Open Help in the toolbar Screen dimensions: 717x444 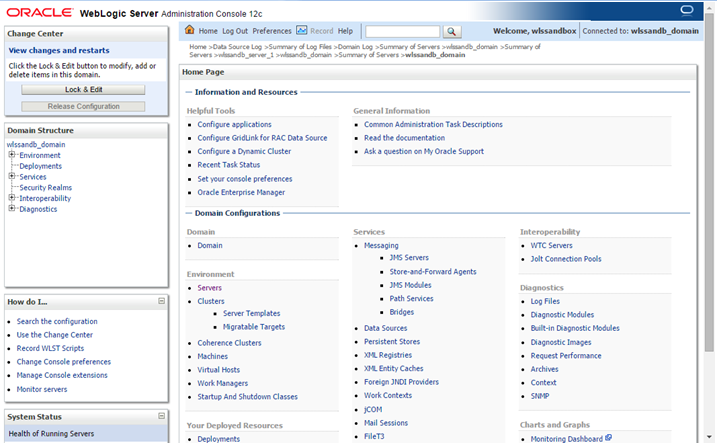click(345, 31)
